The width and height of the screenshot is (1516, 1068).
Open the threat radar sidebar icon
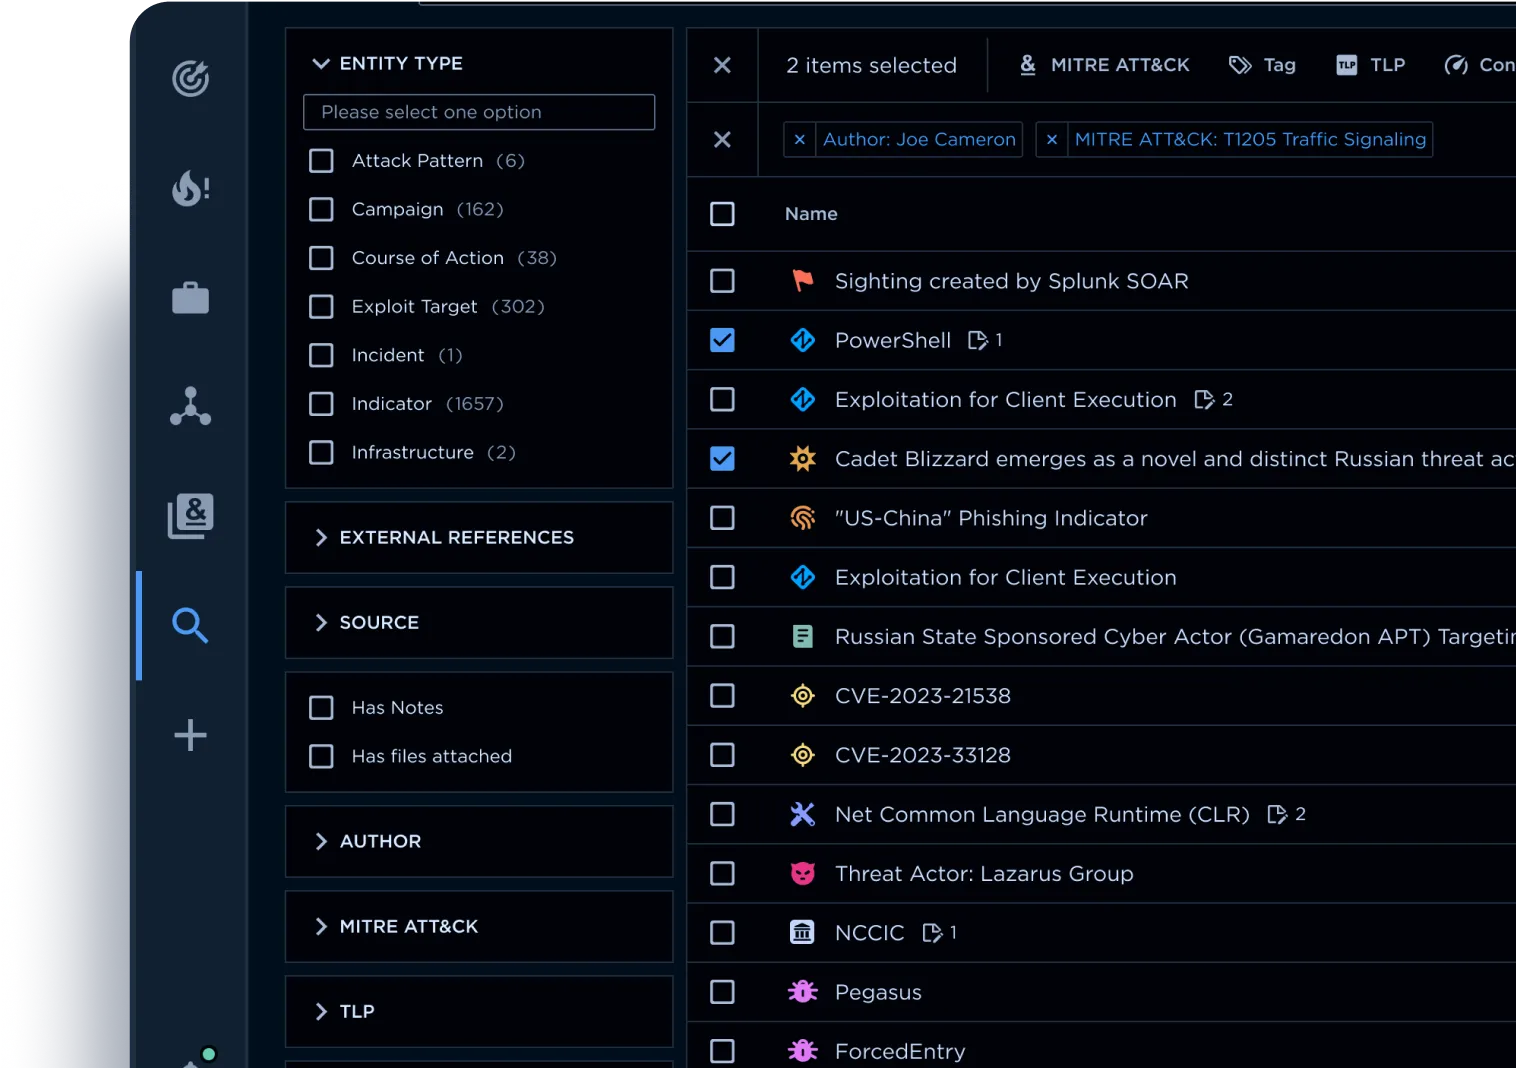tap(190, 78)
